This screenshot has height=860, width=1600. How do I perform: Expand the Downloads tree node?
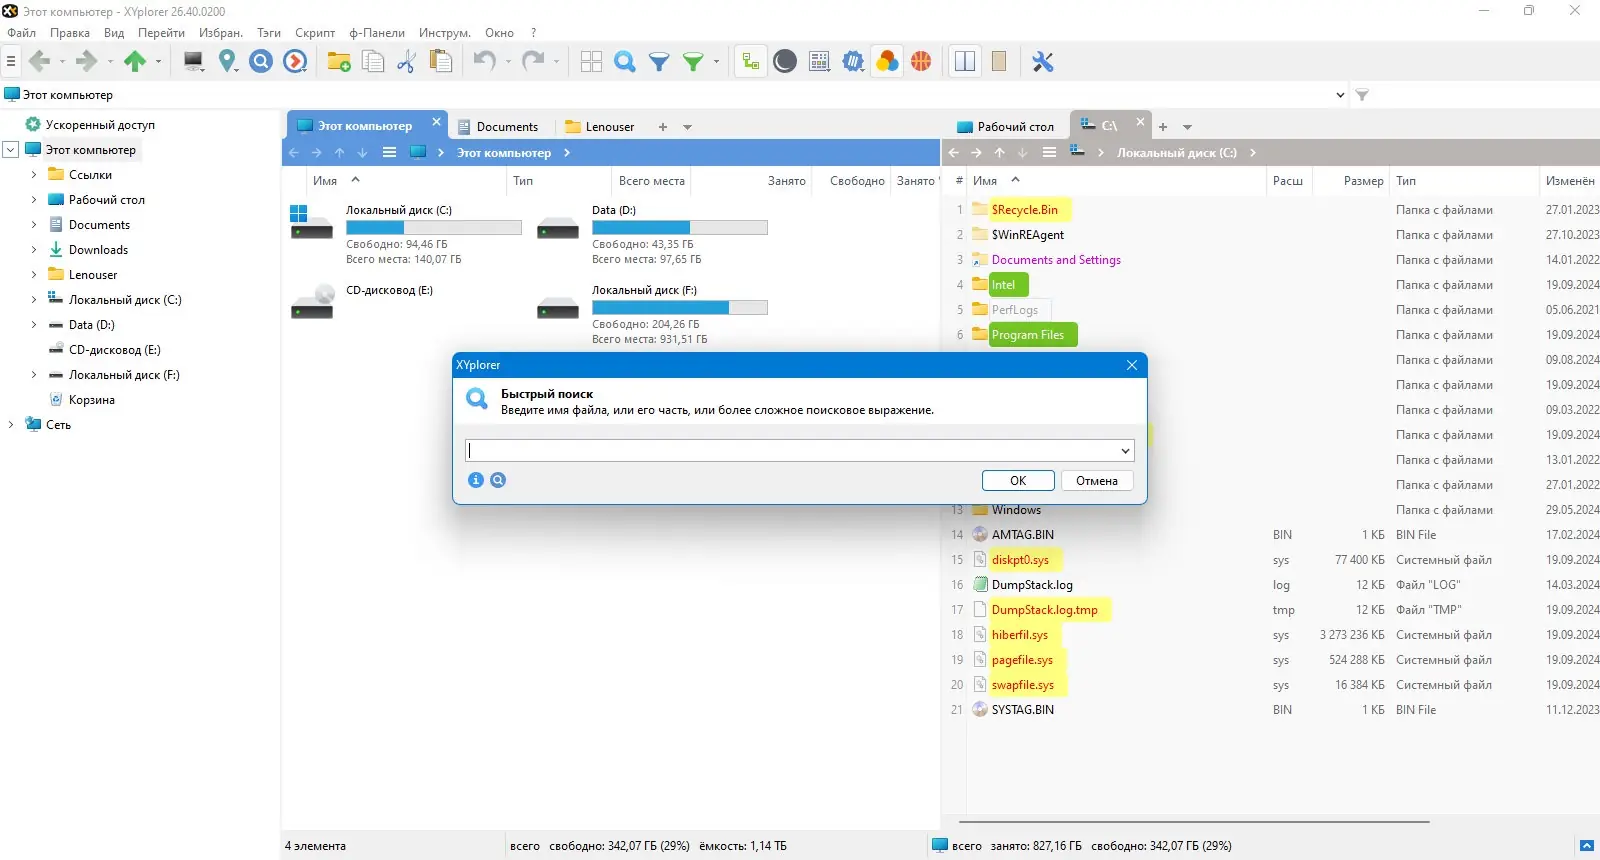coord(34,250)
